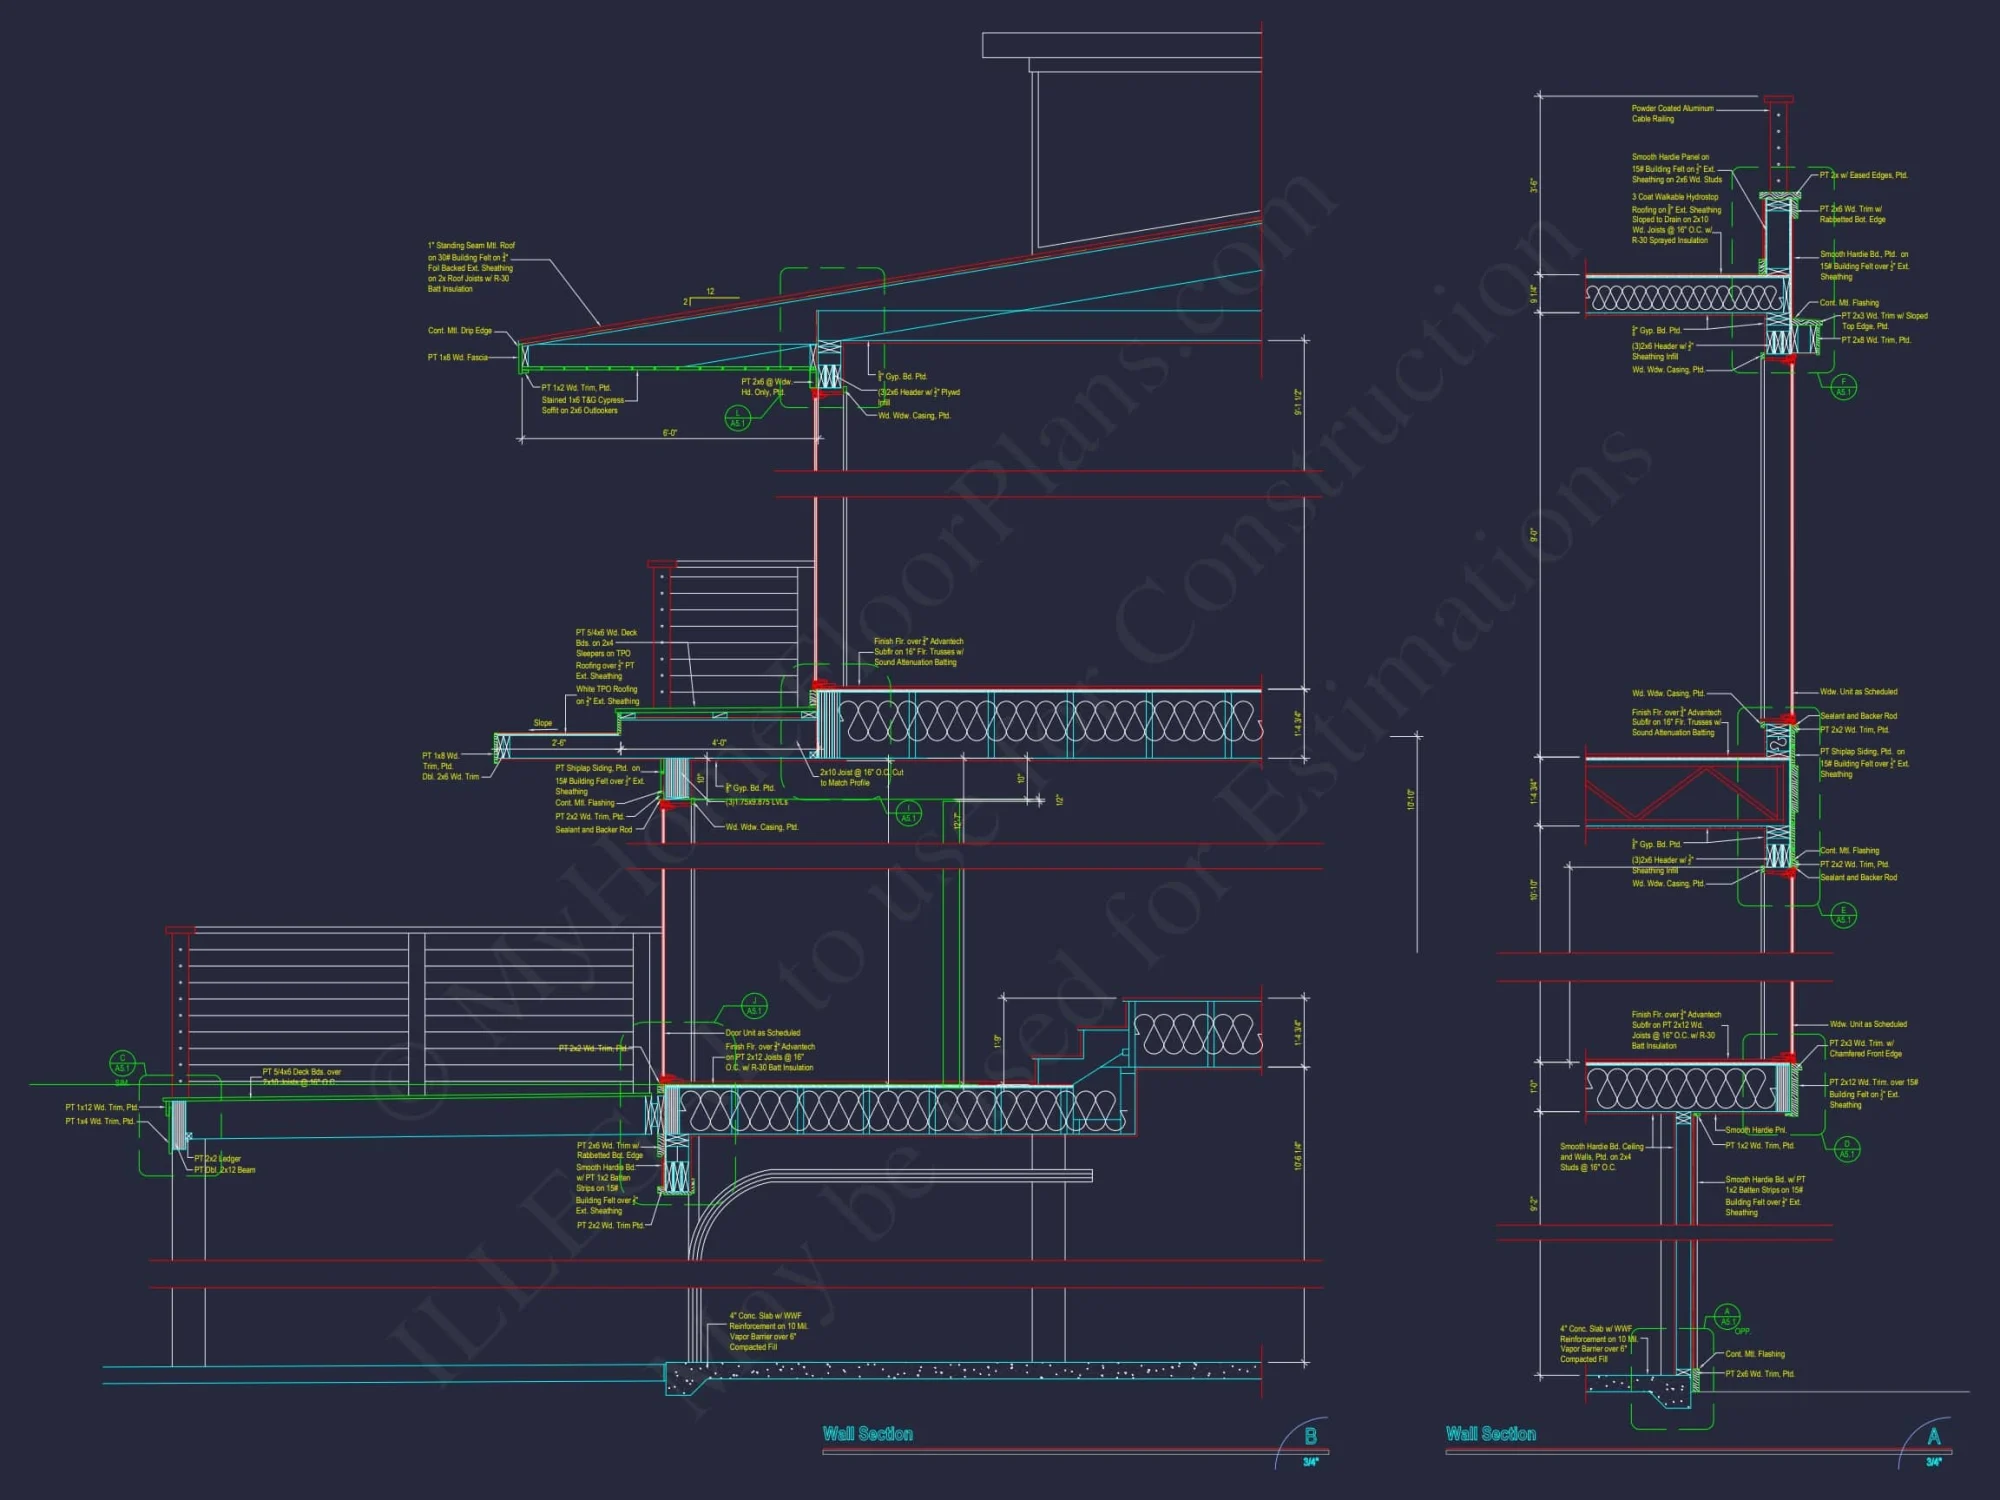Click the PT Dbl. 2x12 Beam label
The width and height of the screenshot is (2000, 1500).
225,1170
